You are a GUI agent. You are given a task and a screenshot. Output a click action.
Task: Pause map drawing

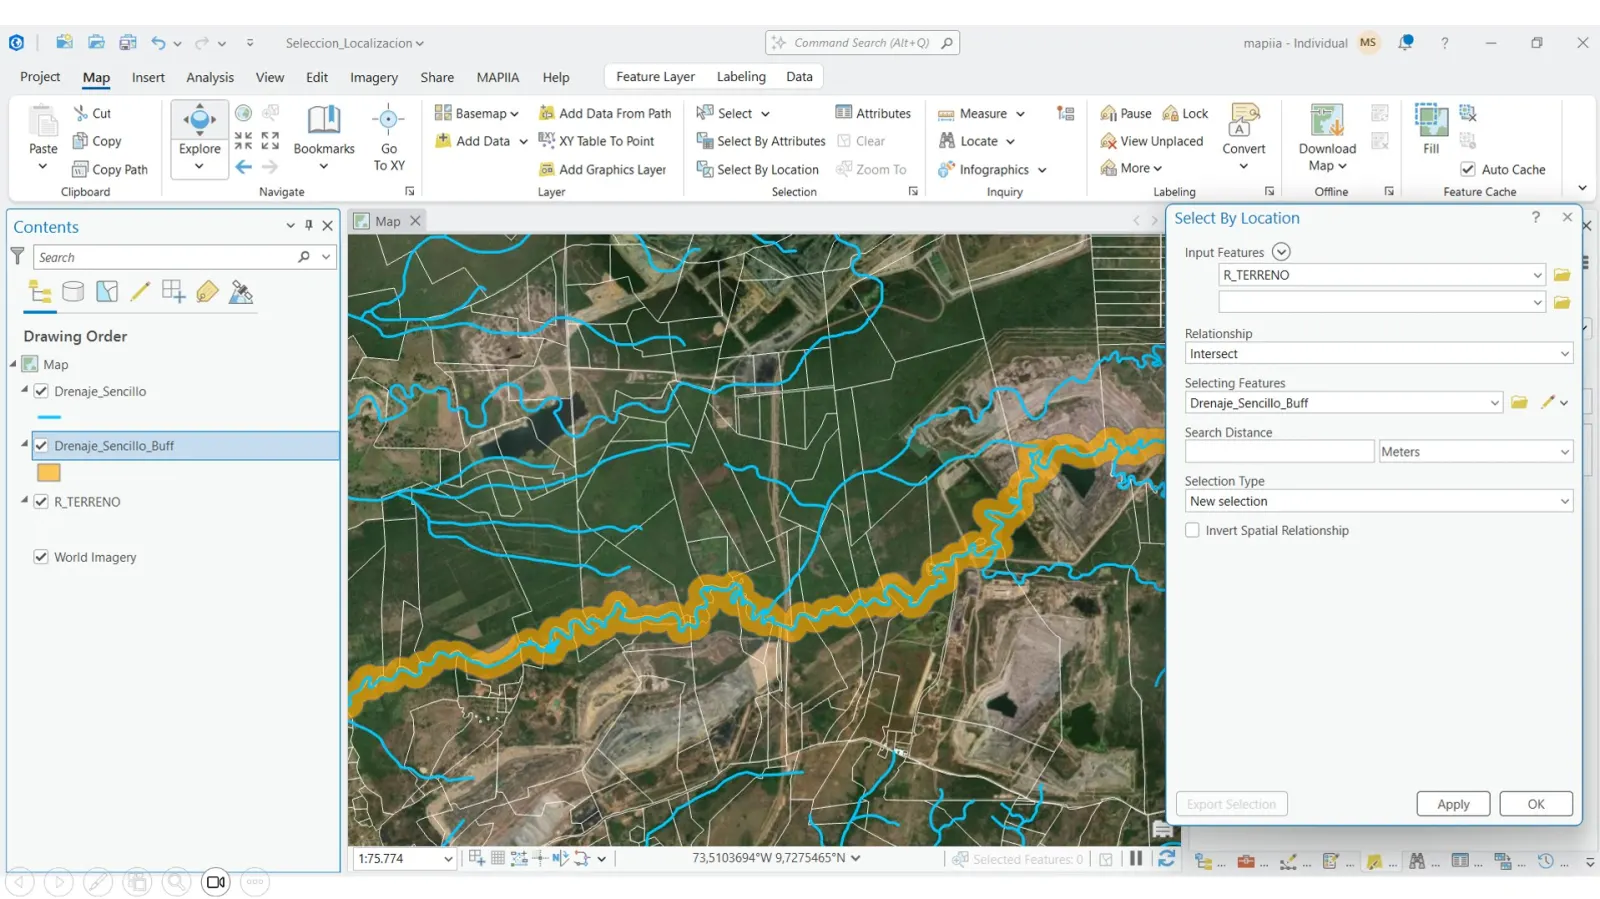click(1136, 858)
